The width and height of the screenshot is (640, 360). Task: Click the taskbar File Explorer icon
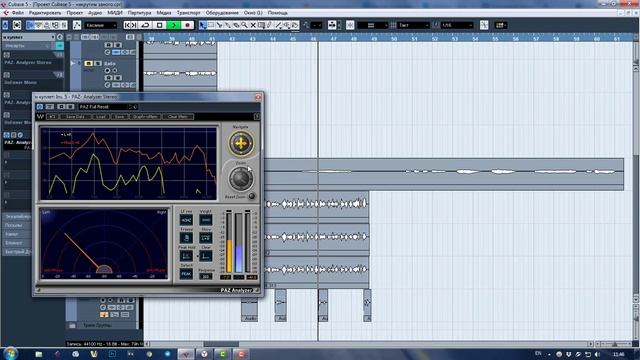(x=39, y=354)
